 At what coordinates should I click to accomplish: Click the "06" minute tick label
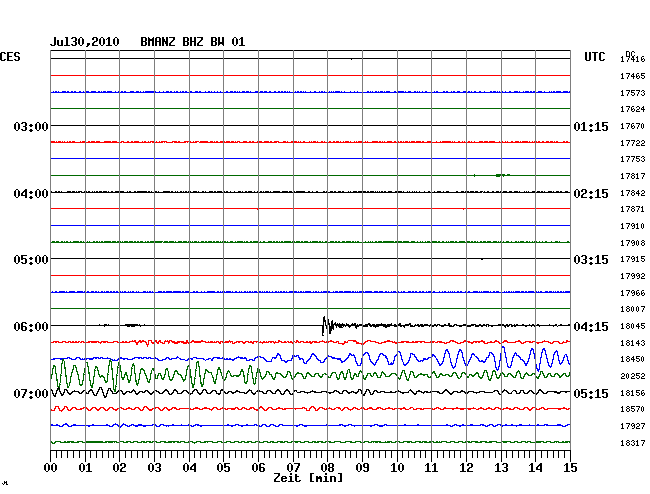click(x=258, y=468)
